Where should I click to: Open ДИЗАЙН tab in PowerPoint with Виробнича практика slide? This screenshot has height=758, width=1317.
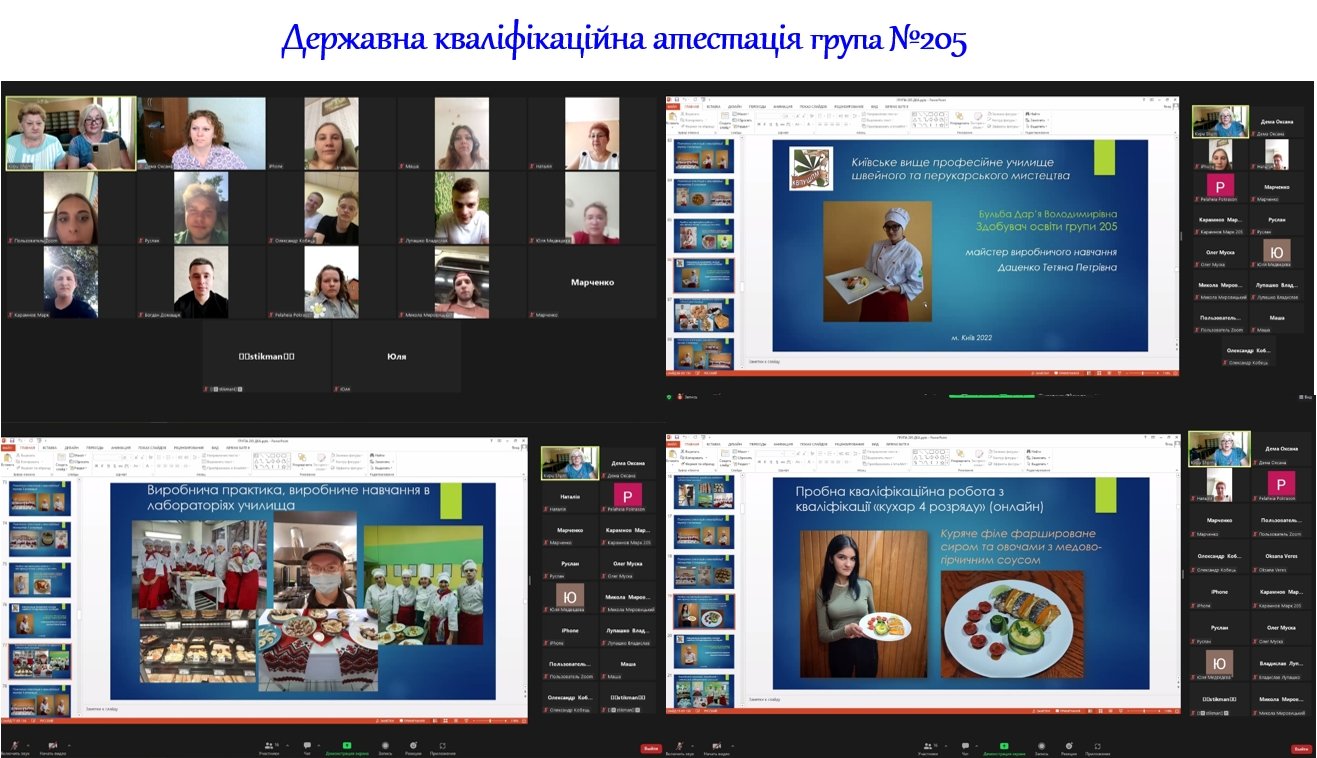pyautogui.click(x=73, y=447)
